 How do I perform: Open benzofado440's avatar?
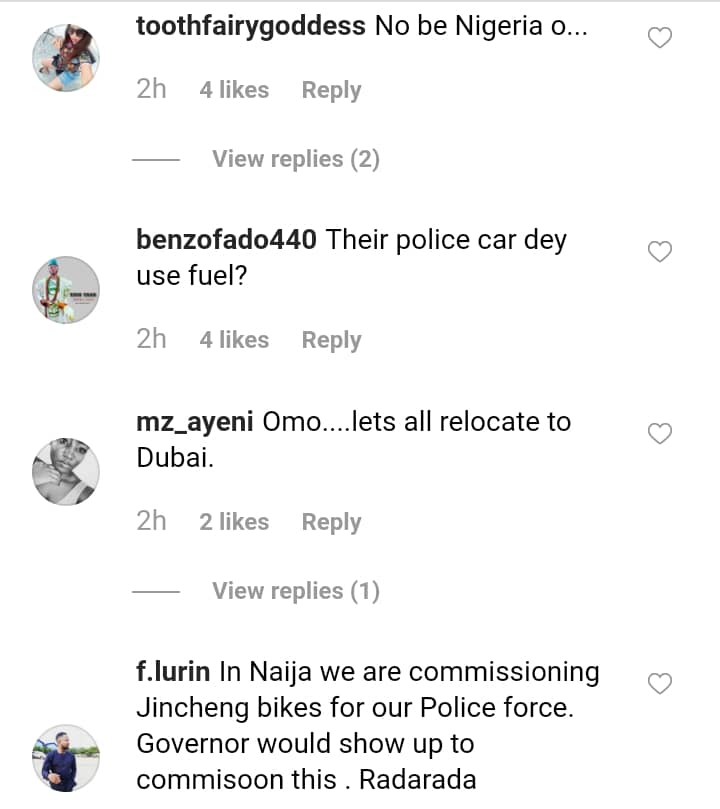[x=66, y=290]
